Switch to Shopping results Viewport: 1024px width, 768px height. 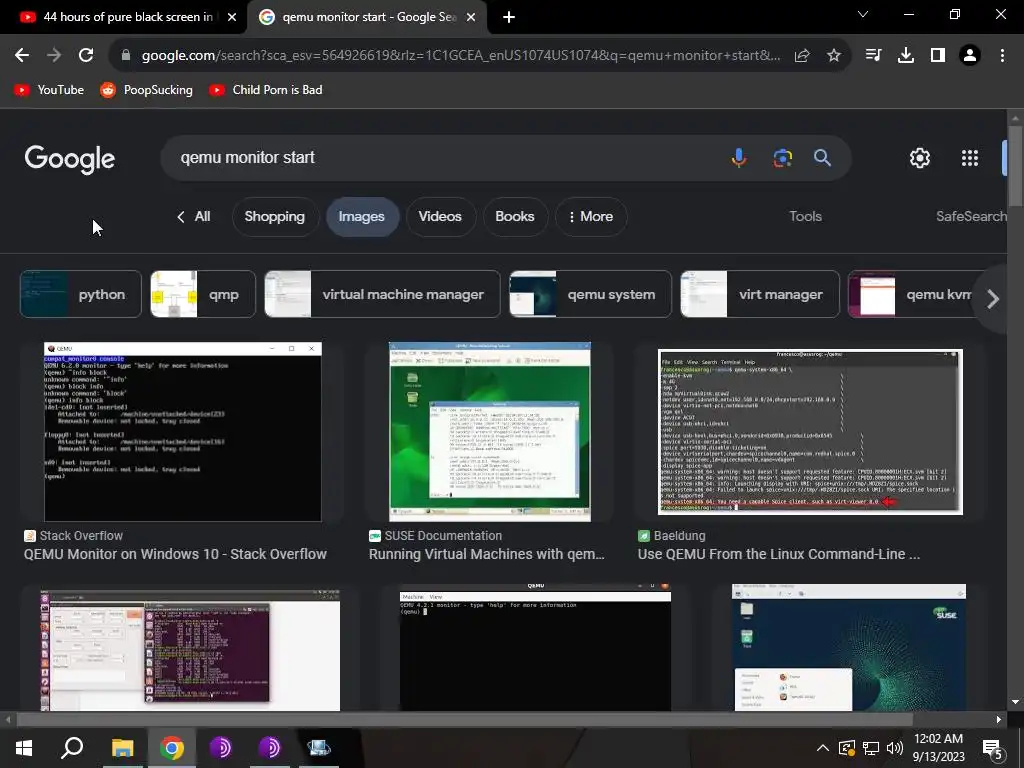tap(275, 216)
